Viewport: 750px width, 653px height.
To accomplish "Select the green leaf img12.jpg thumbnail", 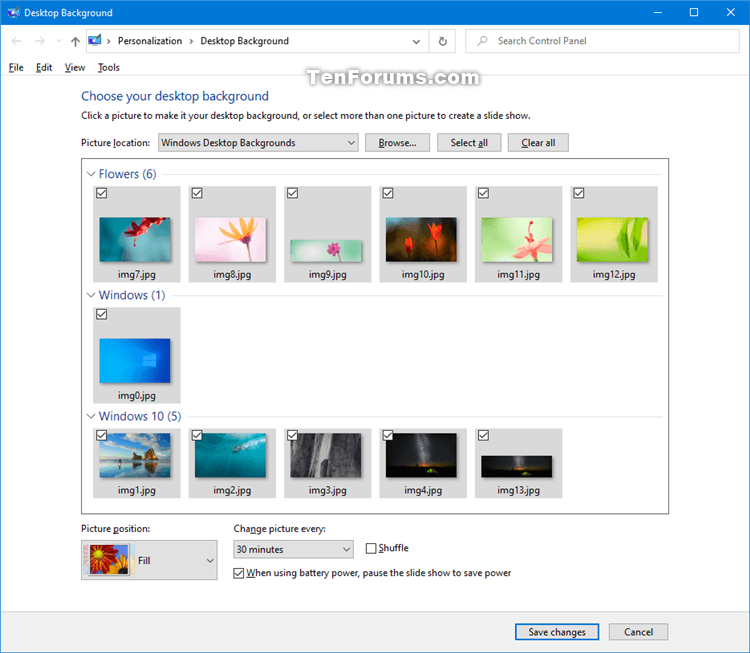I will click(612, 240).
